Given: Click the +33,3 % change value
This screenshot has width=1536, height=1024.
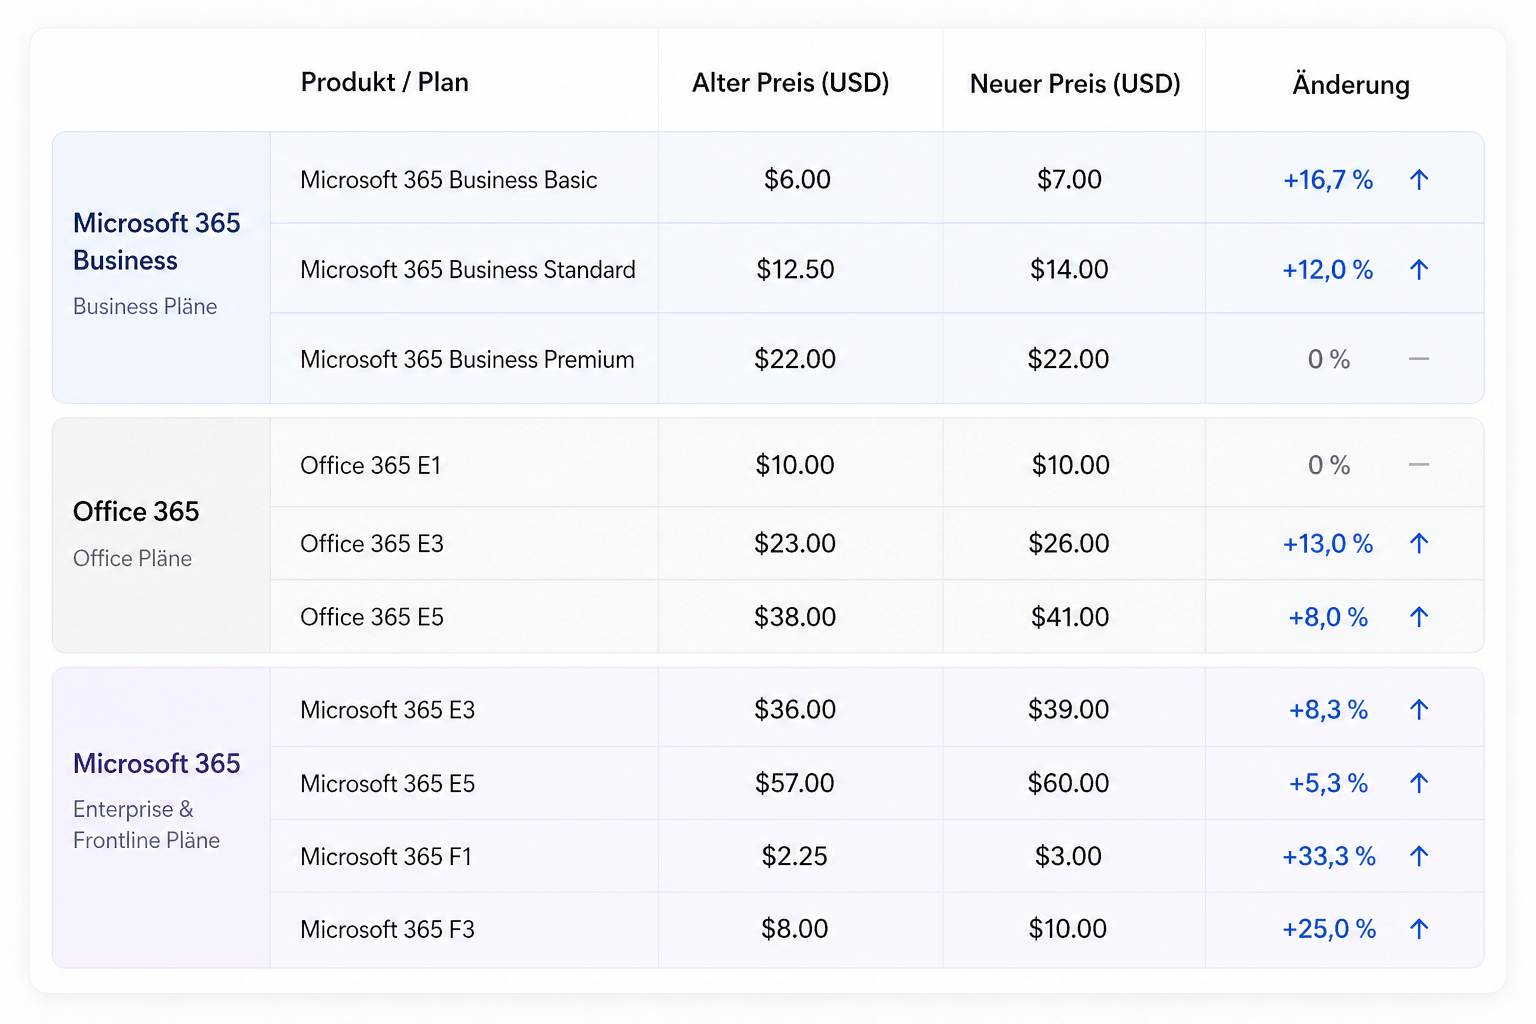Looking at the screenshot, I should pyautogui.click(x=1329, y=856).
